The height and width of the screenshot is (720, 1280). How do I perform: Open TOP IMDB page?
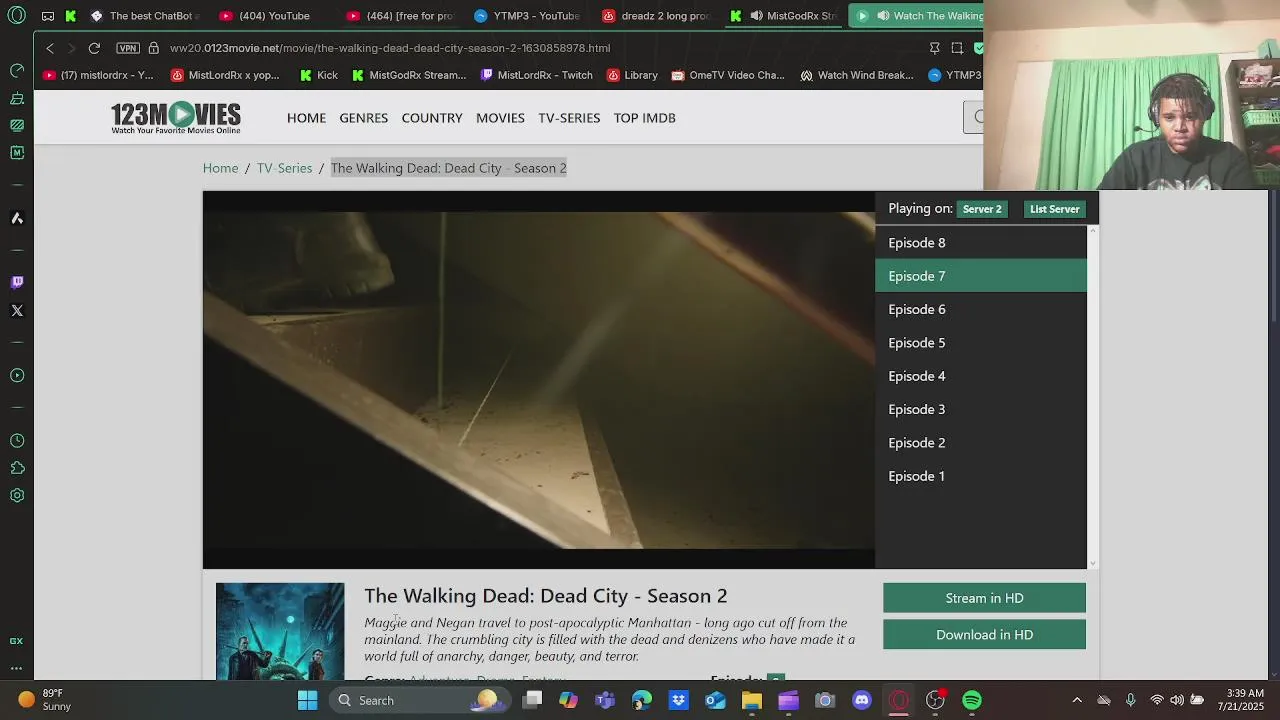[645, 118]
